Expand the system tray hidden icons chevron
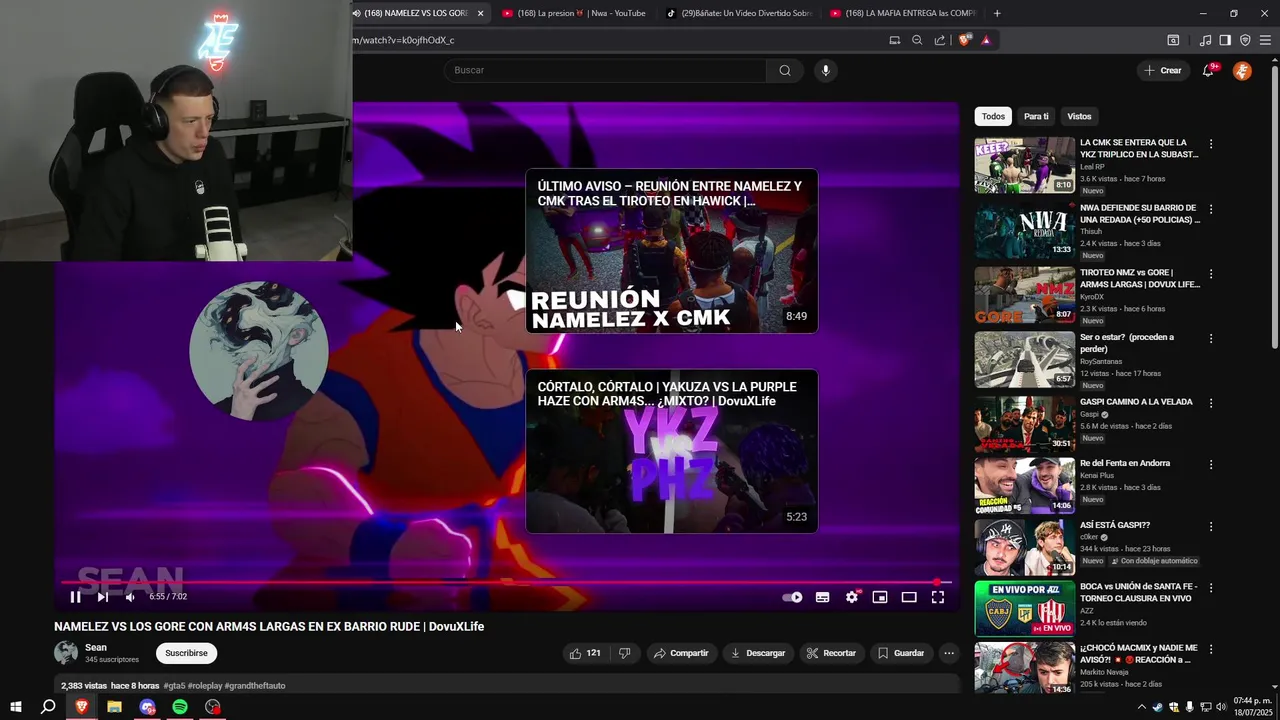Viewport: 1280px width, 720px height. [x=1142, y=707]
